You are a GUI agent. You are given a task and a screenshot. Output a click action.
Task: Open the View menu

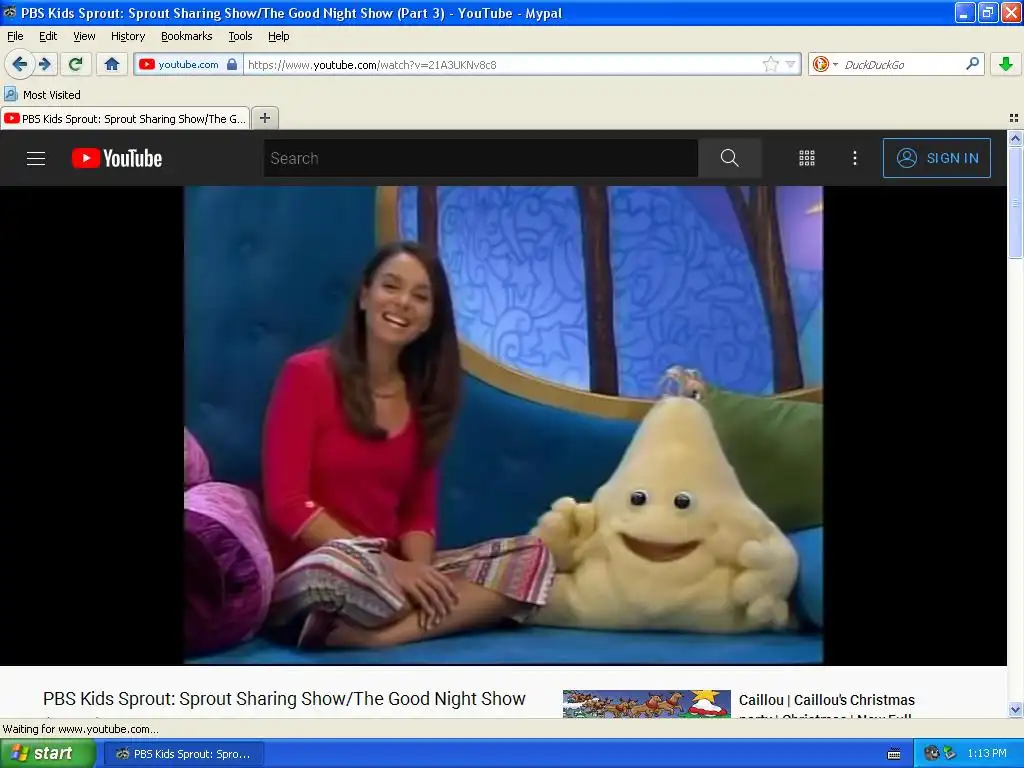pos(84,36)
